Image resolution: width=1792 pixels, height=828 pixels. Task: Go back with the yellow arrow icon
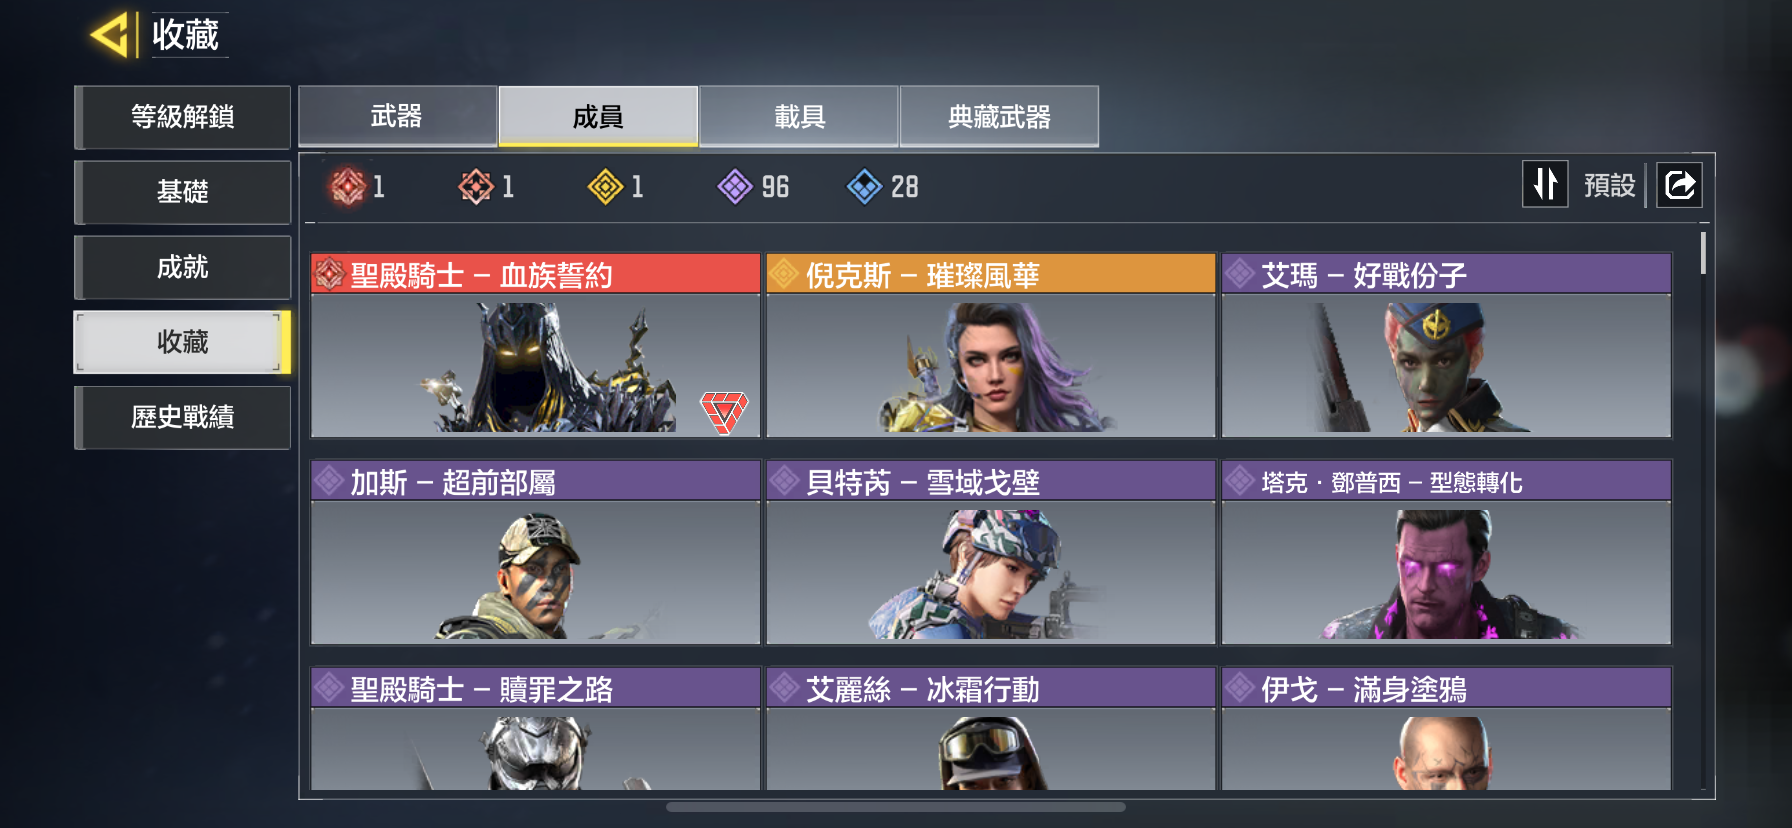coord(110,35)
